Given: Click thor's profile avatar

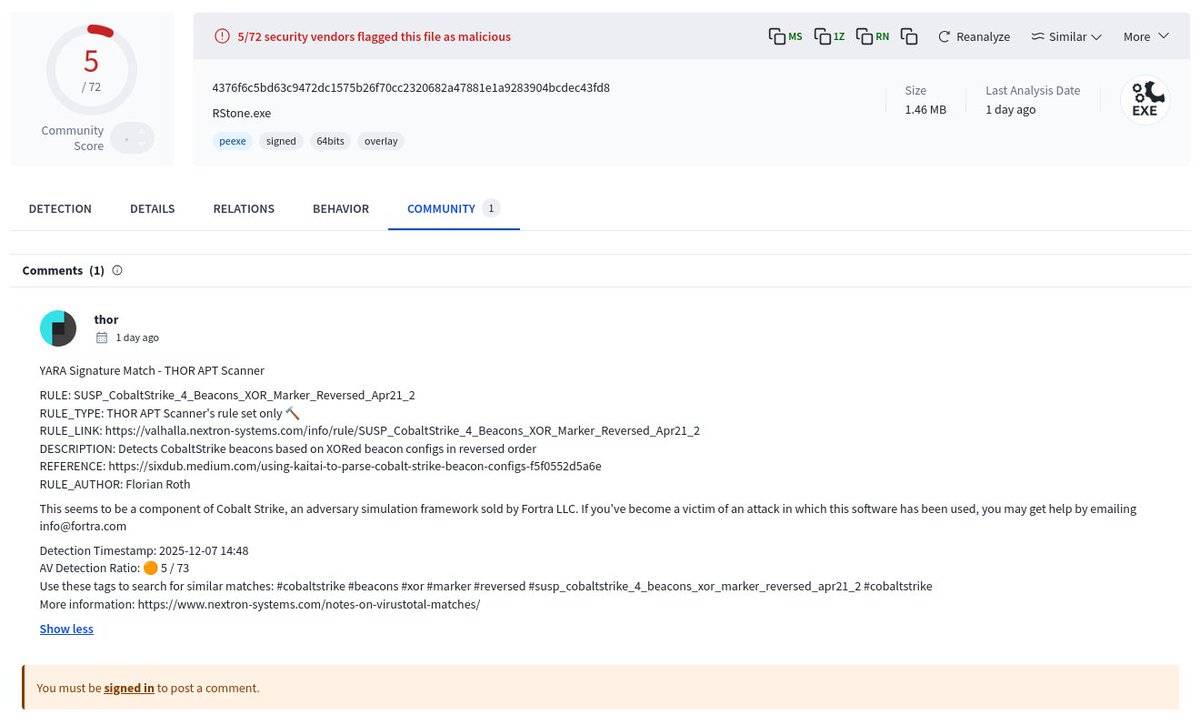Looking at the screenshot, I should [58, 327].
